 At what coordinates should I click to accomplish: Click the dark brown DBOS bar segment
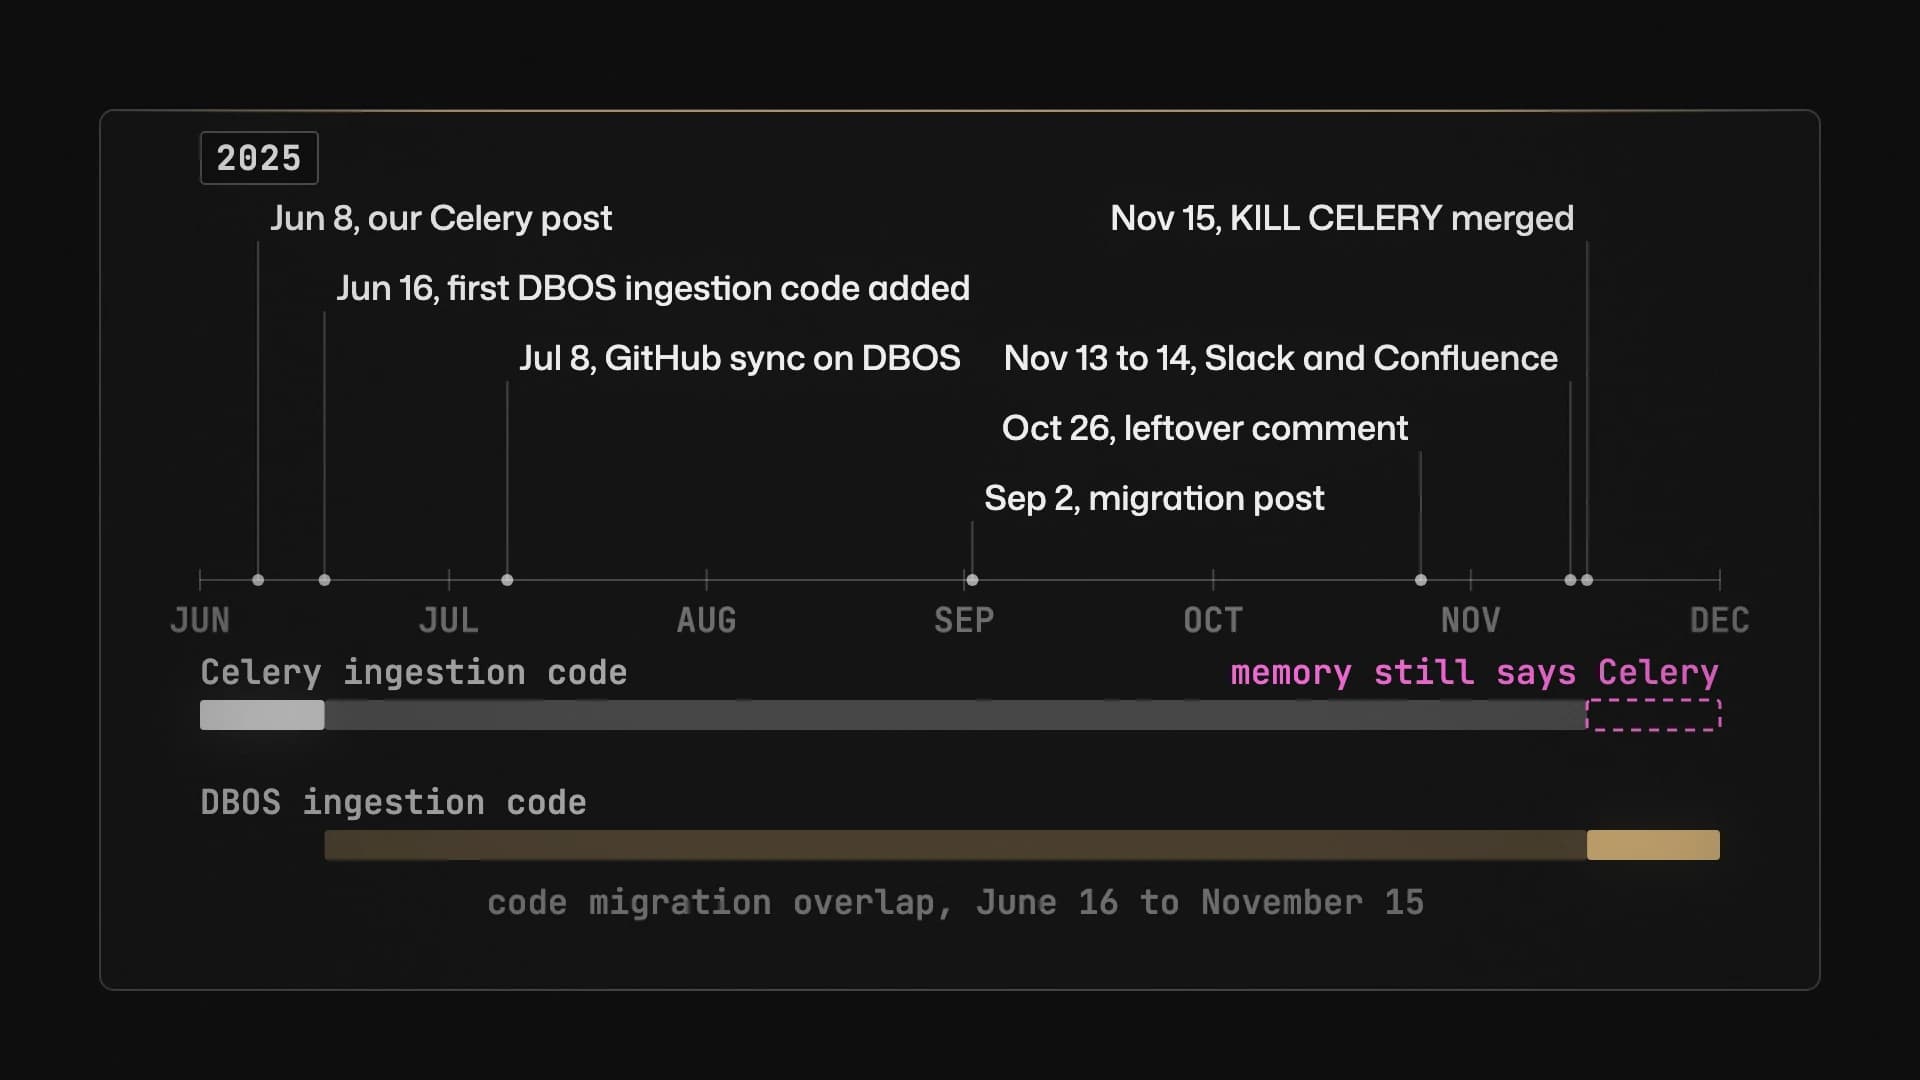pyautogui.click(x=956, y=845)
